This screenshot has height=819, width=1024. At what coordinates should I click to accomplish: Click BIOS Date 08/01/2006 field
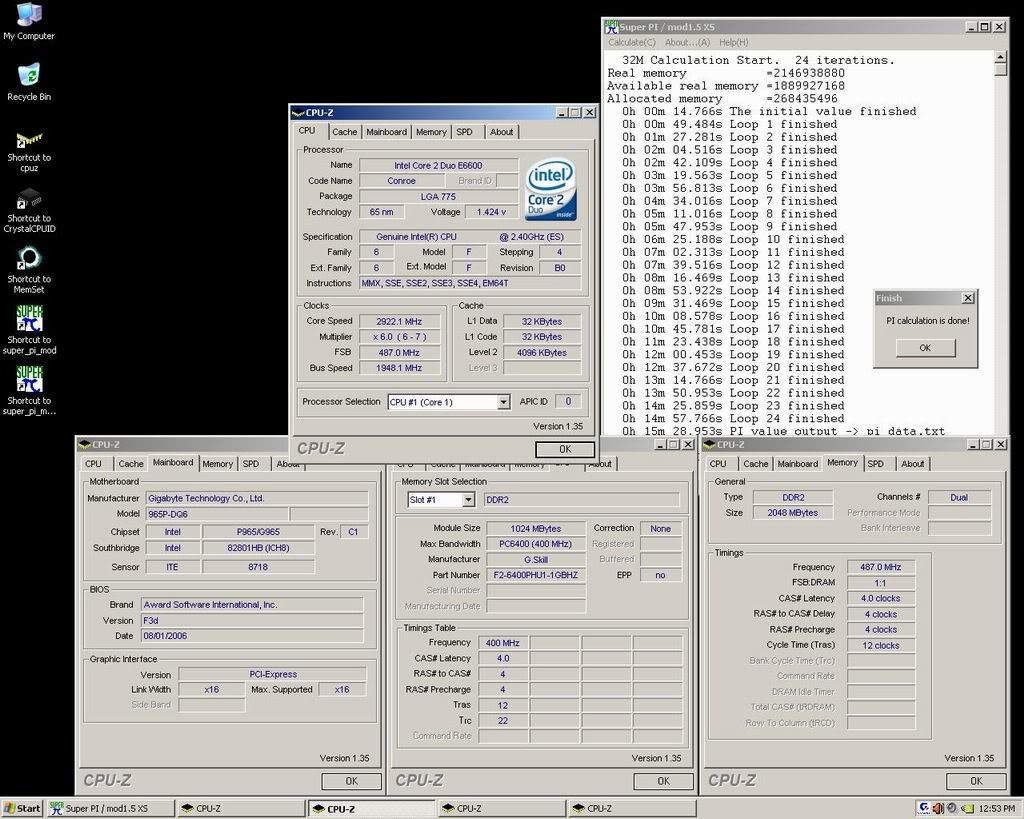(x=252, y=636)
